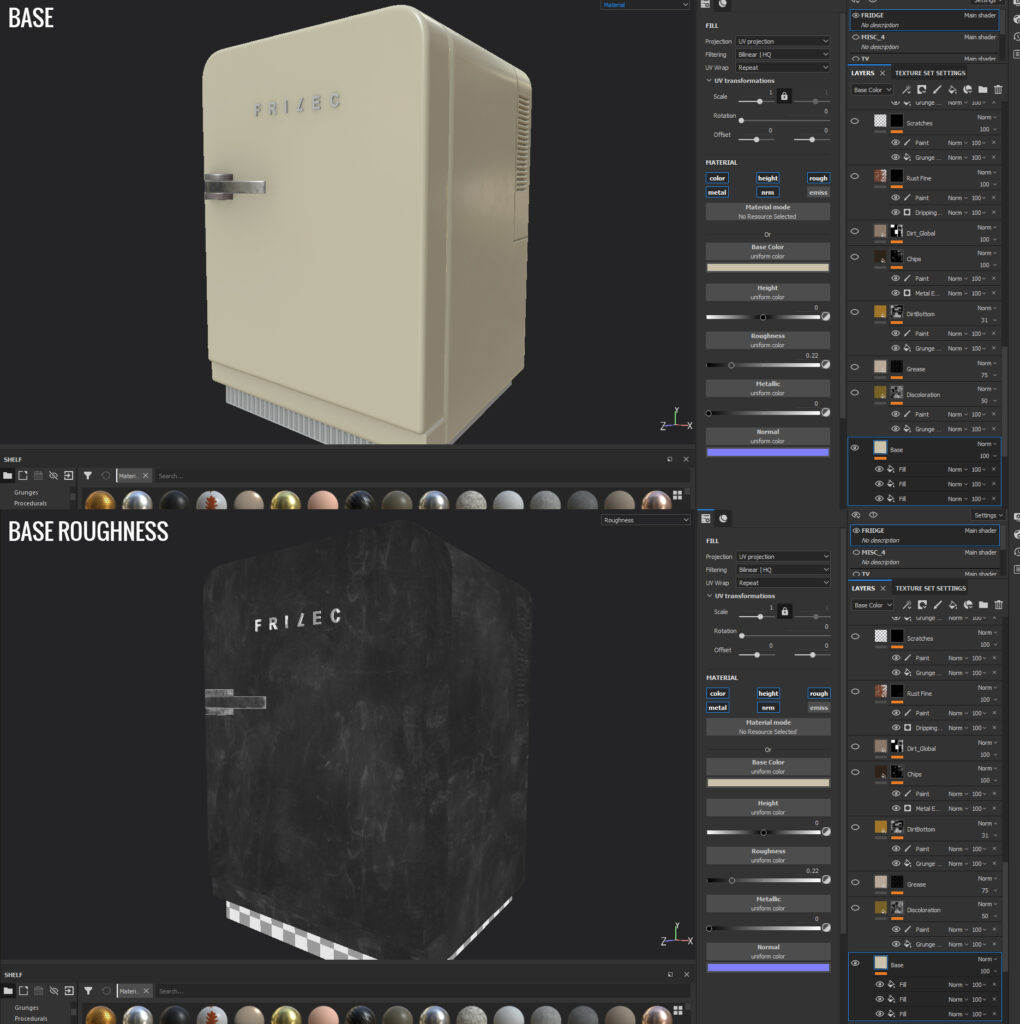Hide the Rust Fine layer in BASE ROUGHNESS screenshot

click(855, 692)
